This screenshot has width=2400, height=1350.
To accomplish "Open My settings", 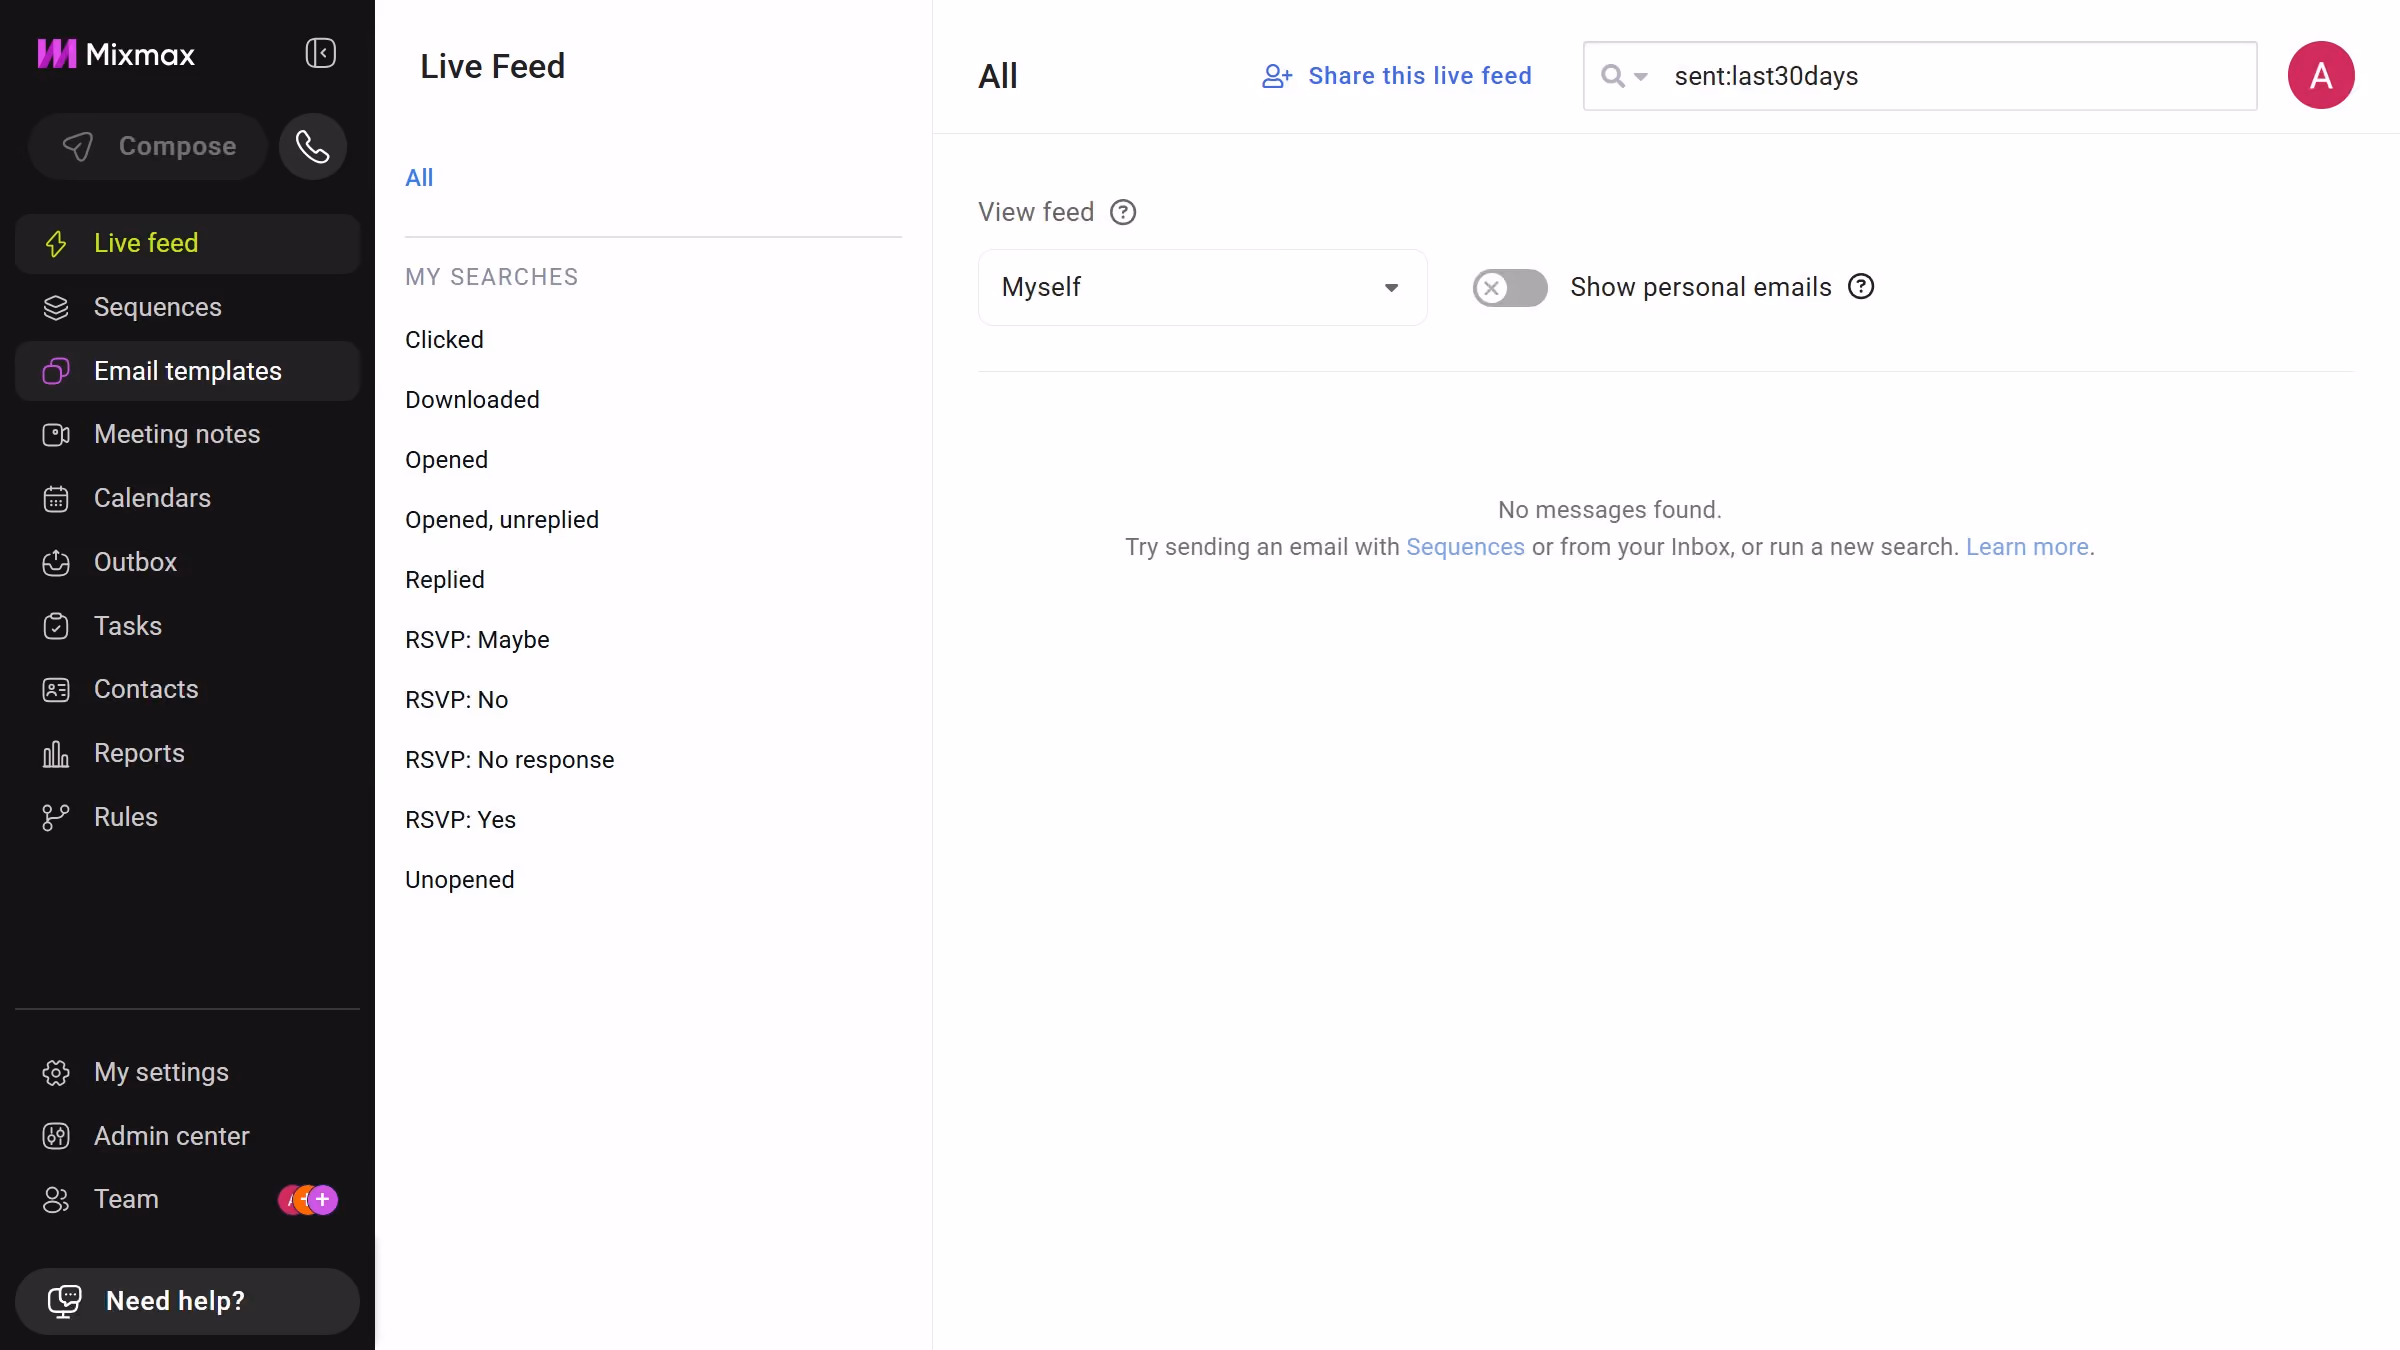I will (188, 1073).
